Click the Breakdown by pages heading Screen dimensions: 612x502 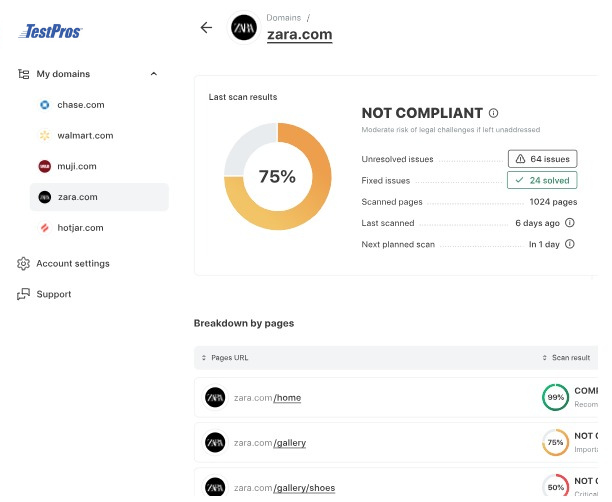coord(244,323)
